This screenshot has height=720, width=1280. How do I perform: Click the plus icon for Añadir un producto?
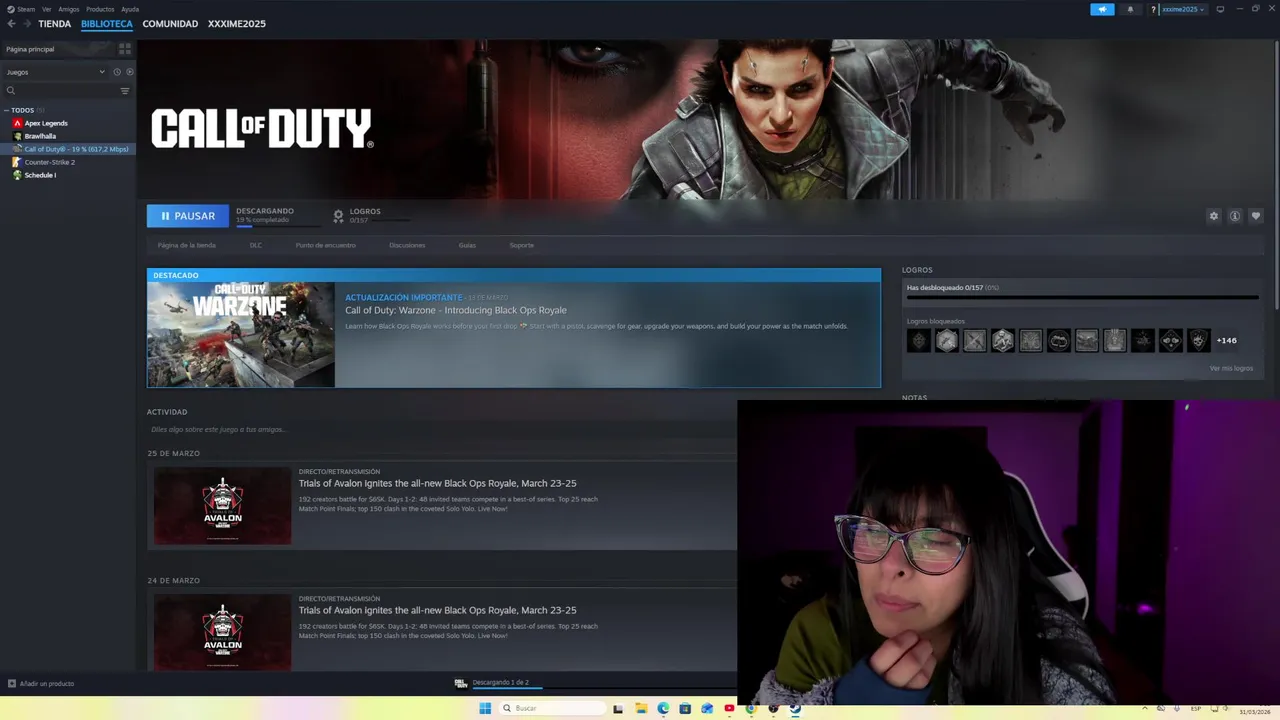[x=12, y=683]
